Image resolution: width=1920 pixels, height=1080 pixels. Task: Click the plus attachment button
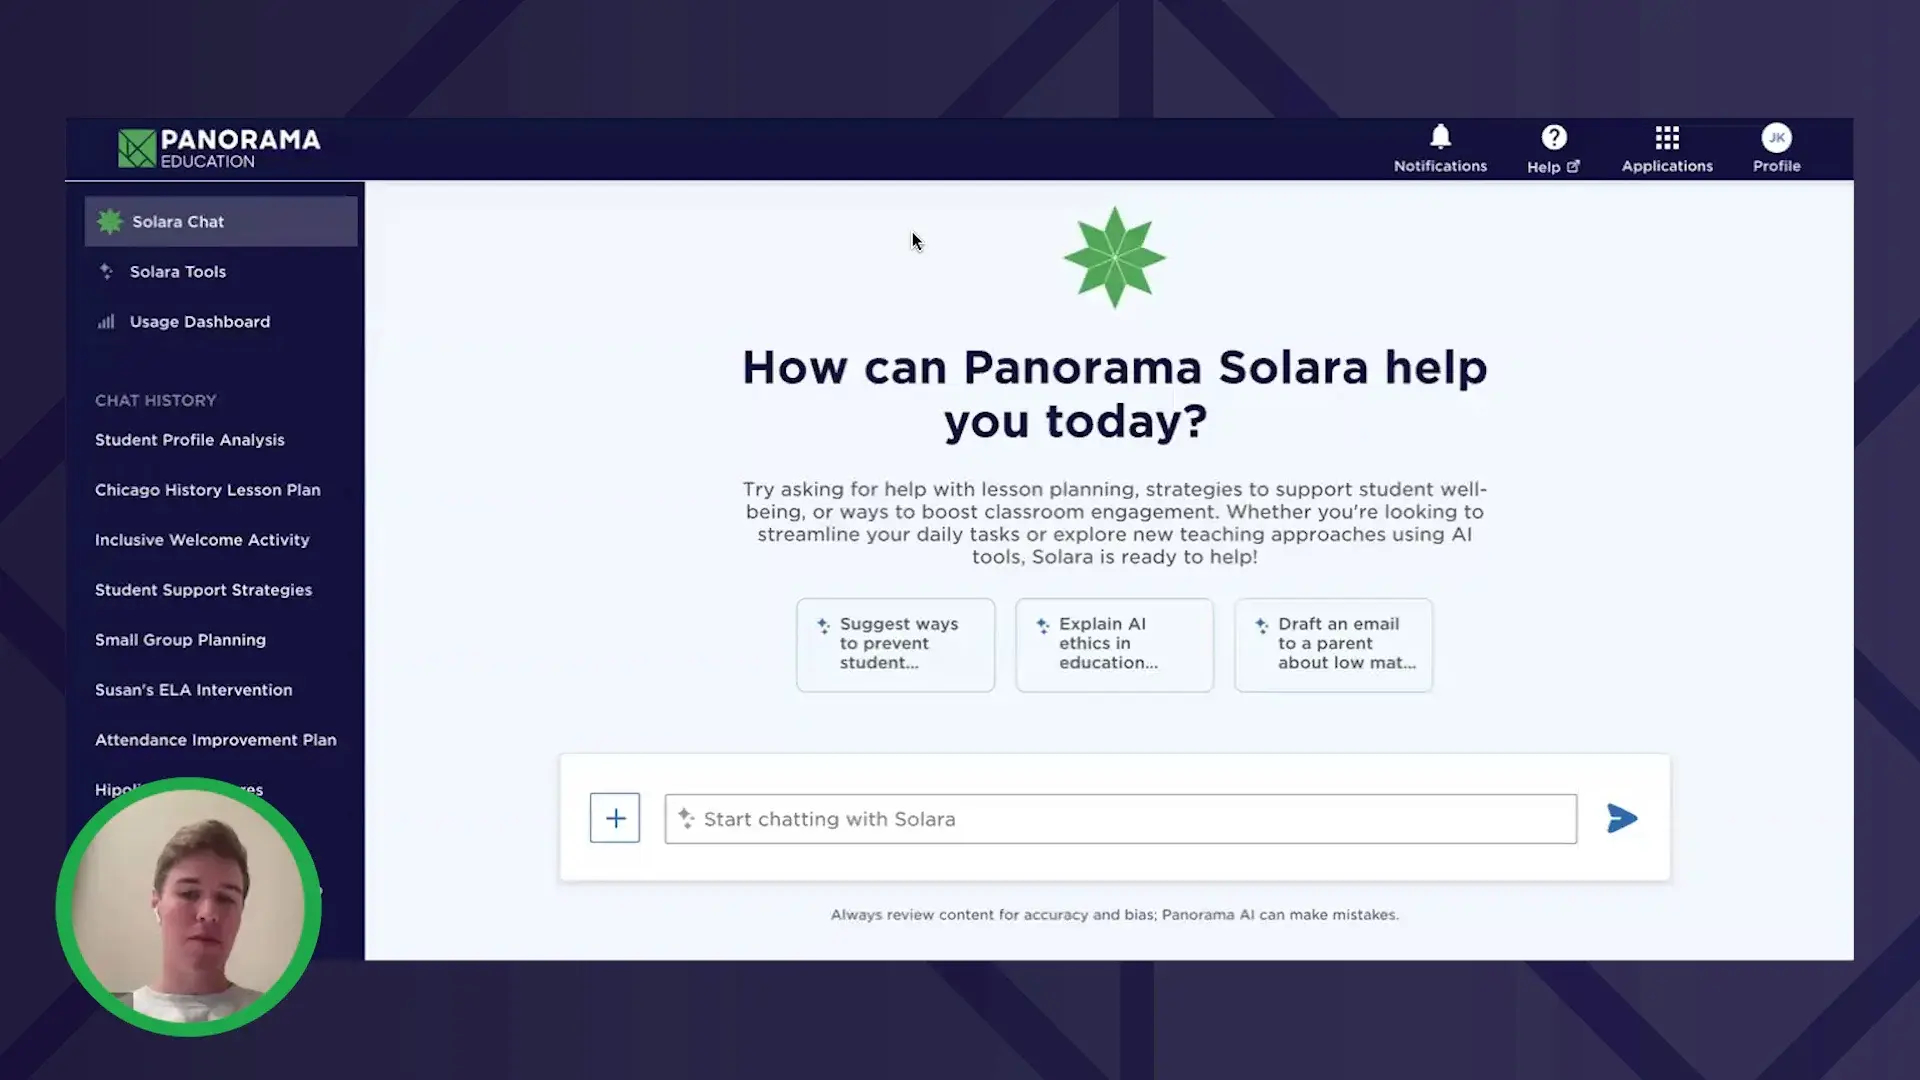pos(615,819)
